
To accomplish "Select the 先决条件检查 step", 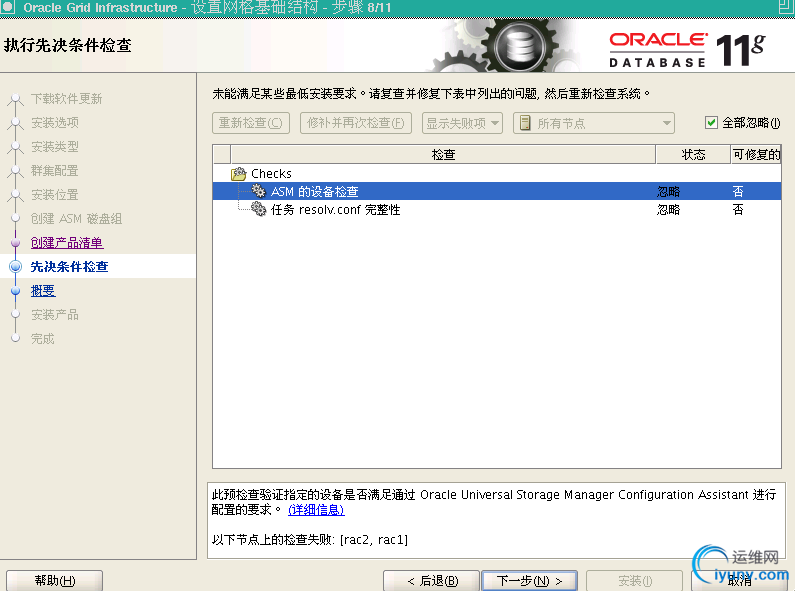I will (69, 267).
